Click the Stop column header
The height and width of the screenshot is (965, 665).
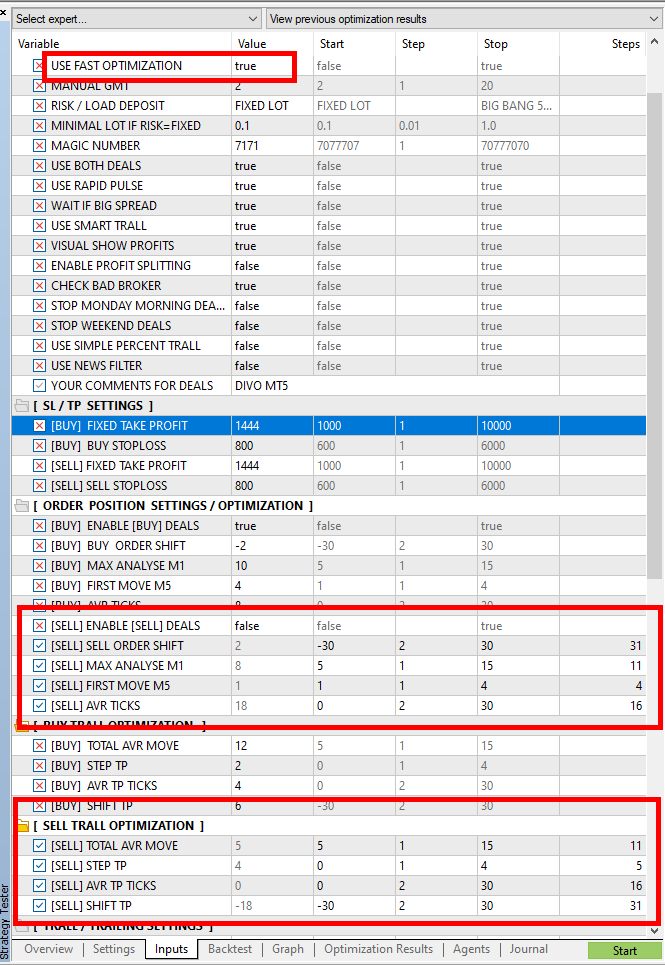(x=518, y=44)
